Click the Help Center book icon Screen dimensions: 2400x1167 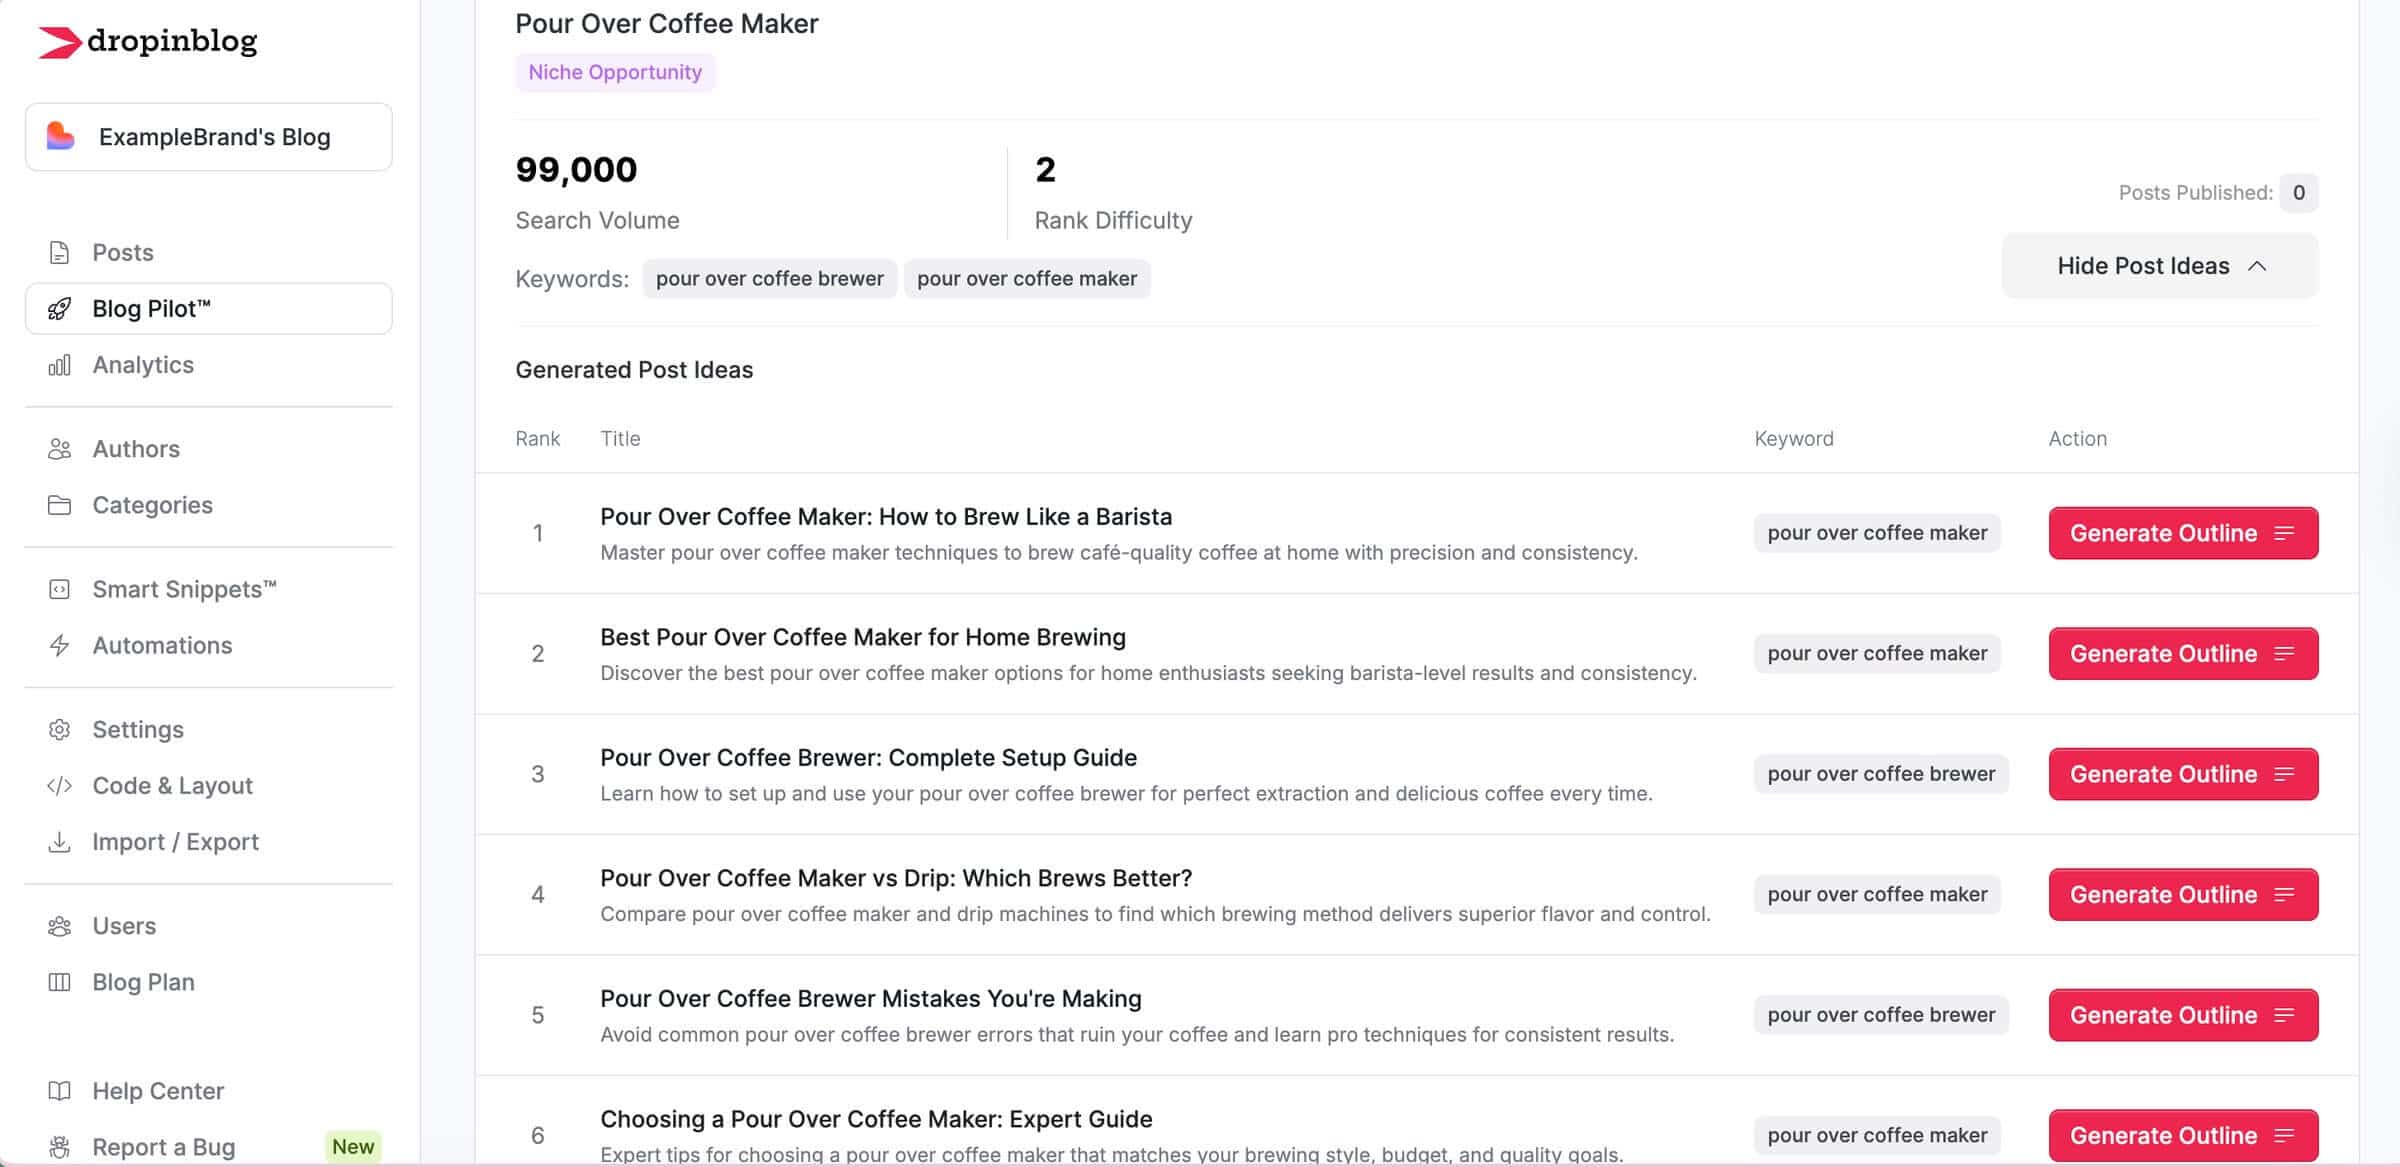[x=59, y=1091]
